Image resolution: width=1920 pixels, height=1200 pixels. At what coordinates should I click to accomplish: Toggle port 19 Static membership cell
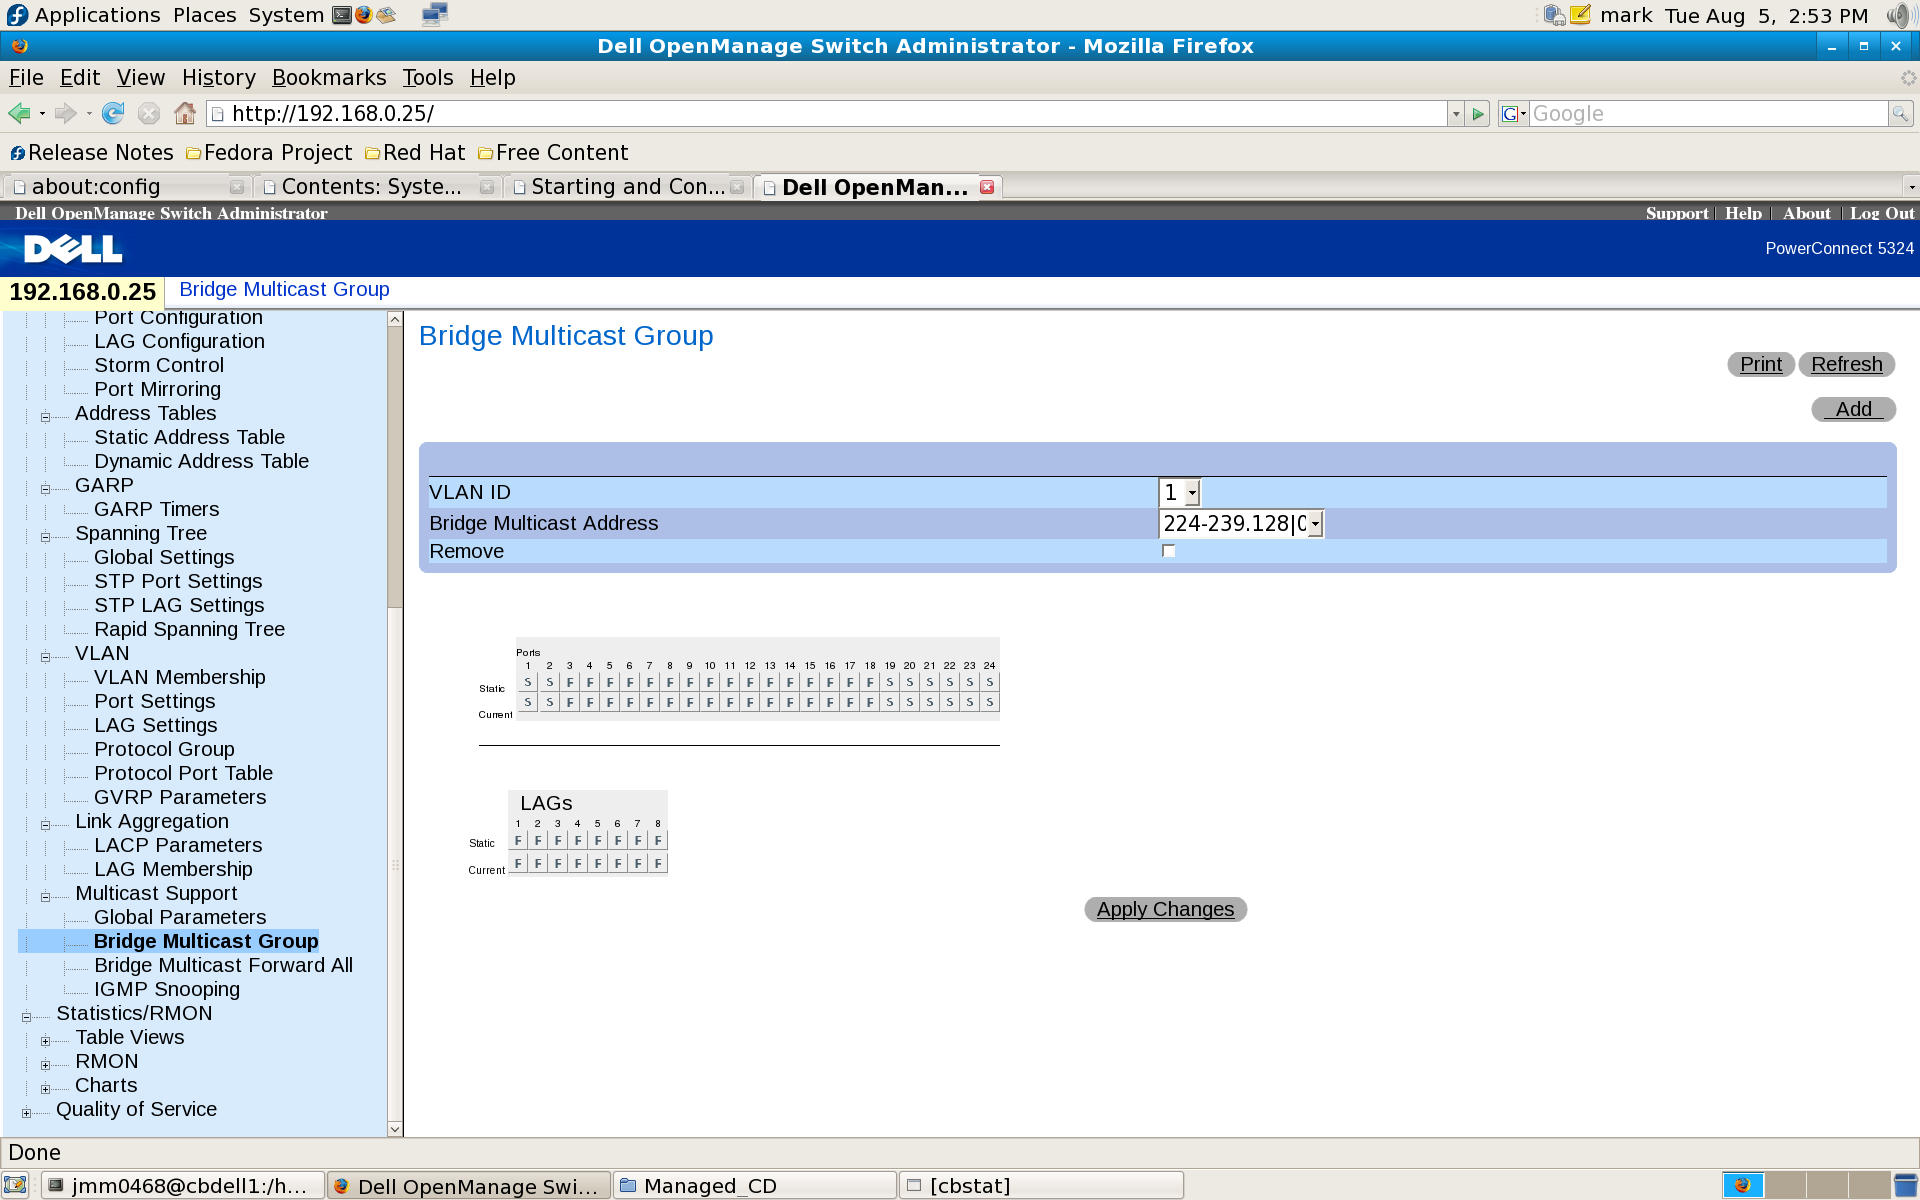coord(890,682)
